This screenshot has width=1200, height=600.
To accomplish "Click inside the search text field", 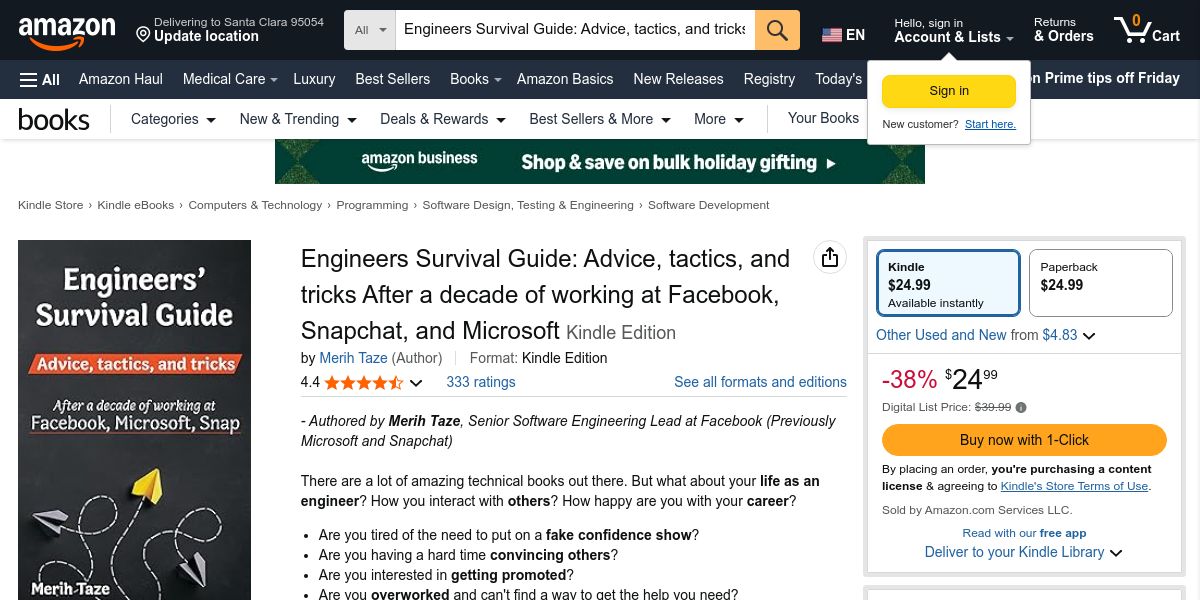I will click(x=574, y=30).
